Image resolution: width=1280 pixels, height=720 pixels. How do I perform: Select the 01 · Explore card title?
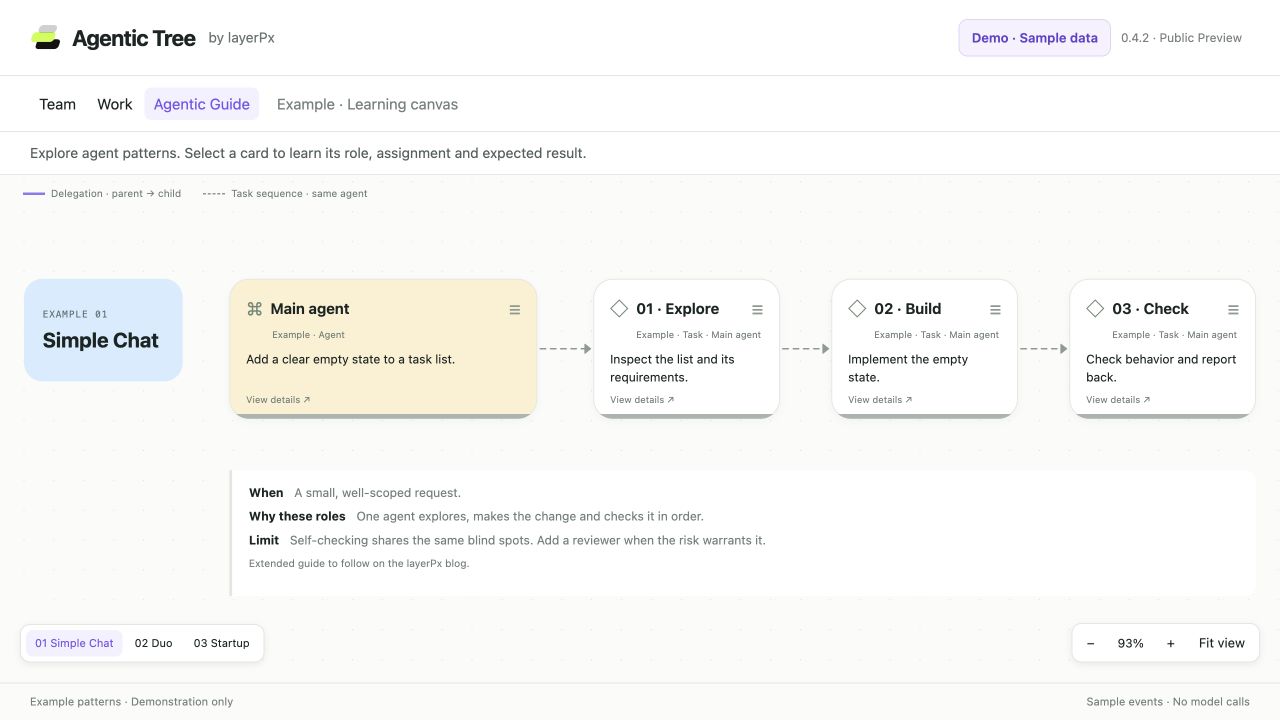(678, 309)
